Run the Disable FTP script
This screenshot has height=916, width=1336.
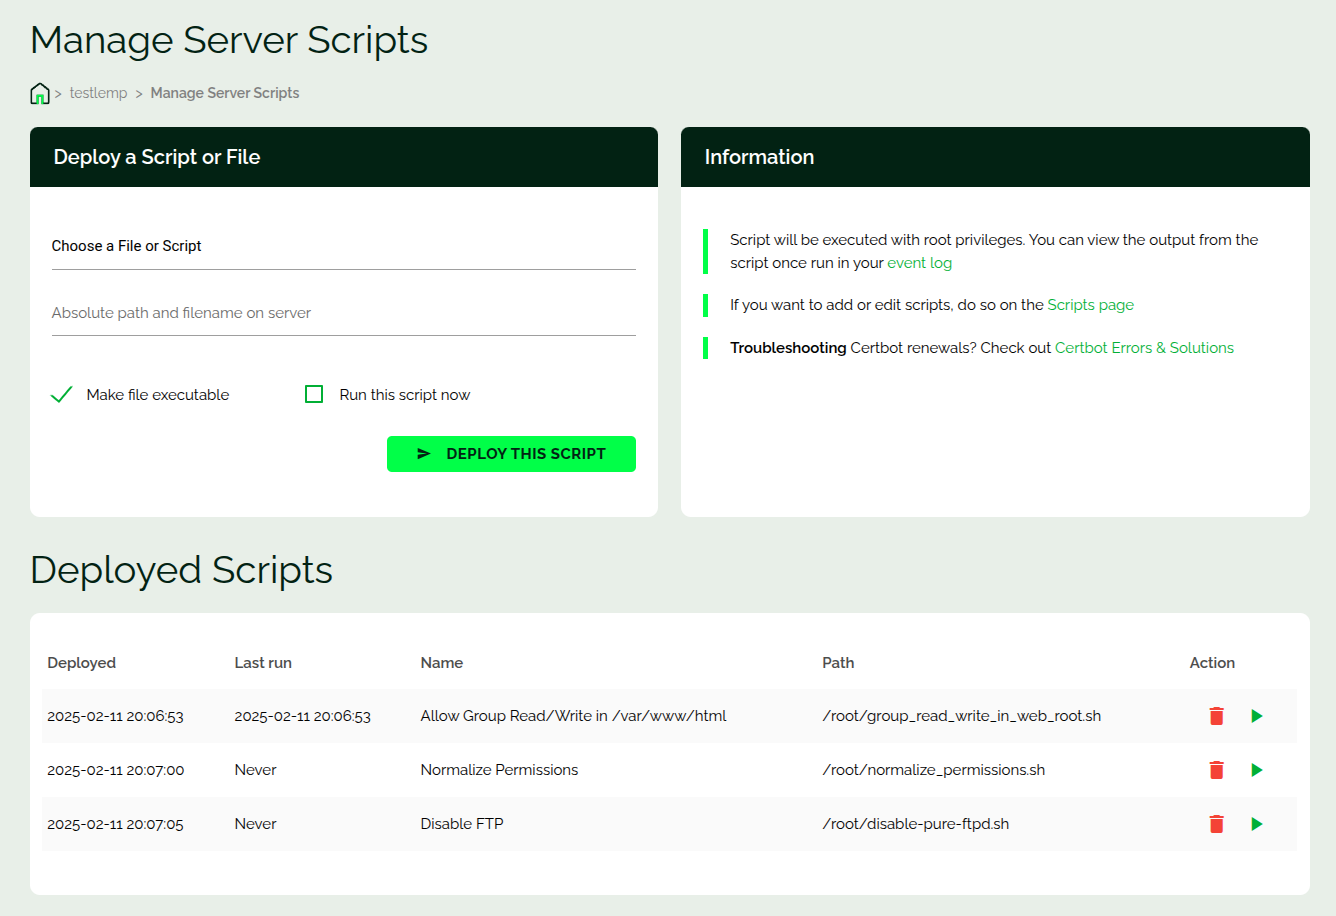(1257, 824)
